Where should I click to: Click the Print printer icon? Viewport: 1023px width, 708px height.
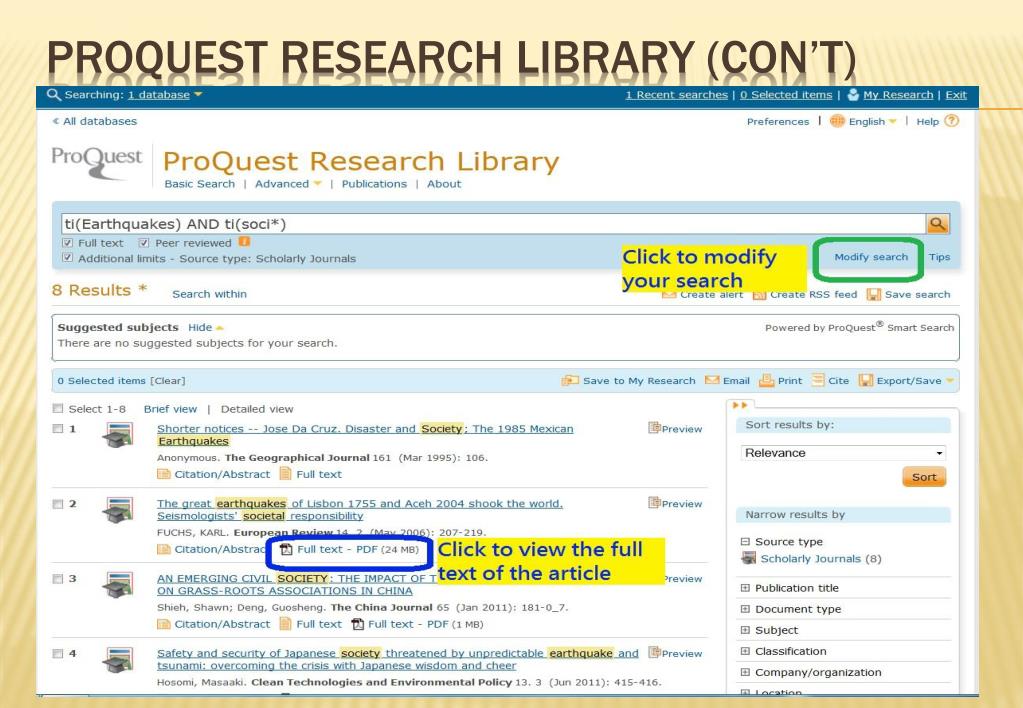pyautogui.click(x=767, y=380)
